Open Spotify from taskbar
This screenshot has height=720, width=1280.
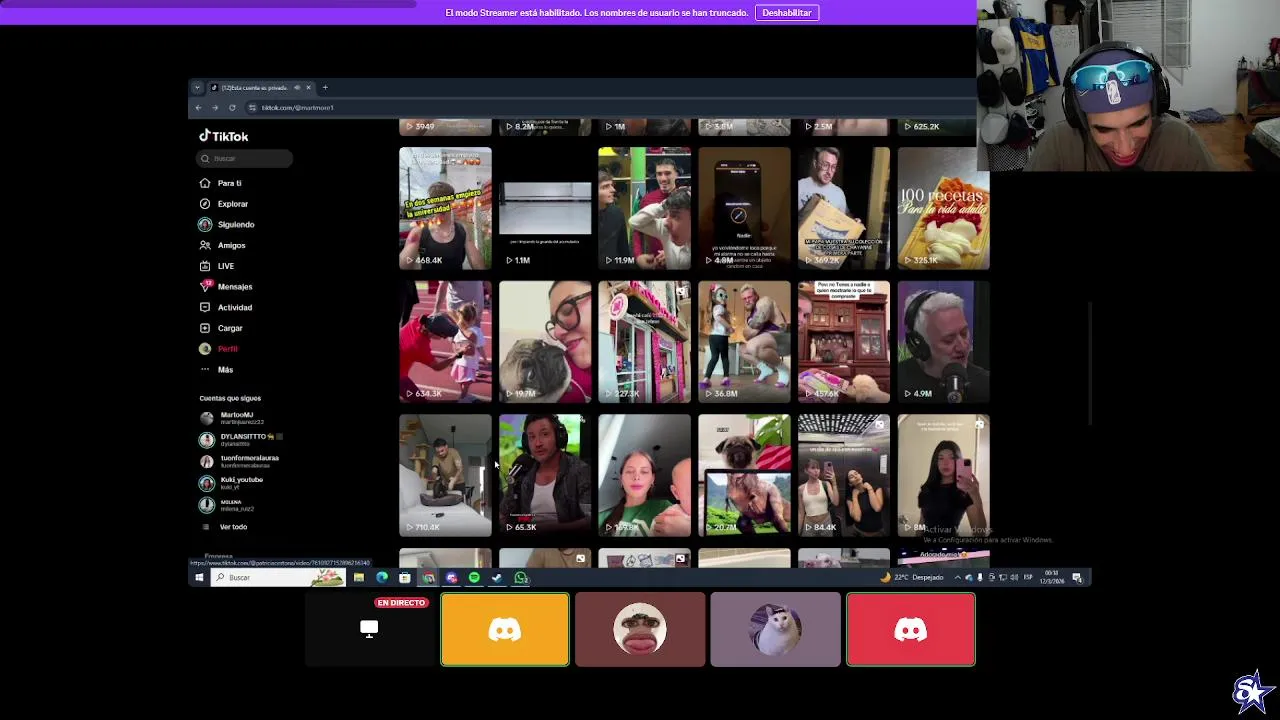474,577
